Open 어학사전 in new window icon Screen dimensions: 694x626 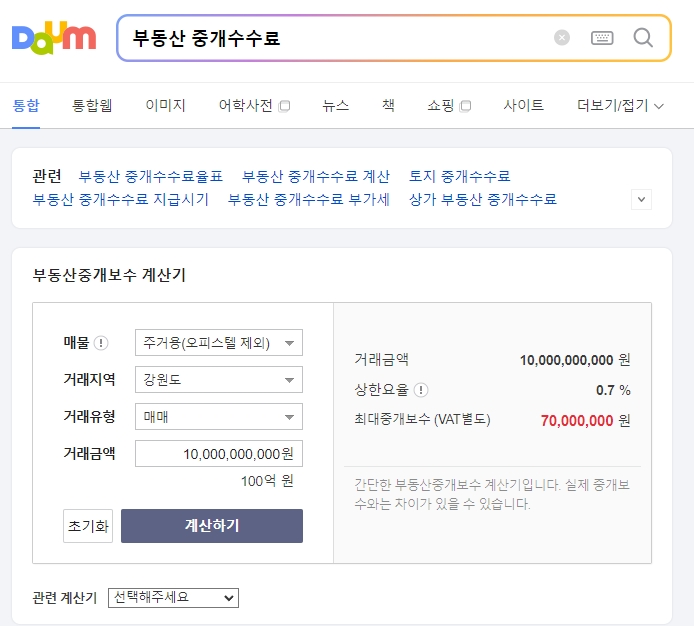point(284,106)
